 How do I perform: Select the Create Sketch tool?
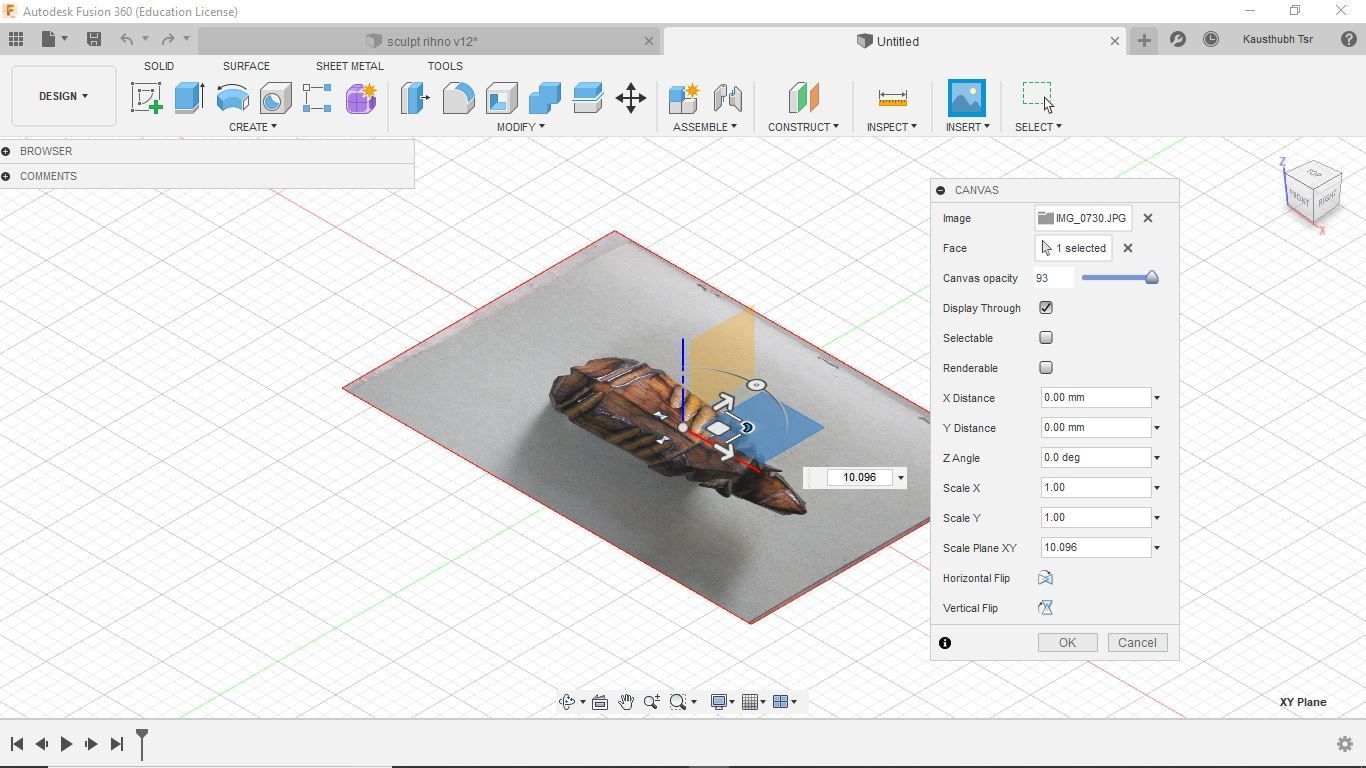pos(147,98)
